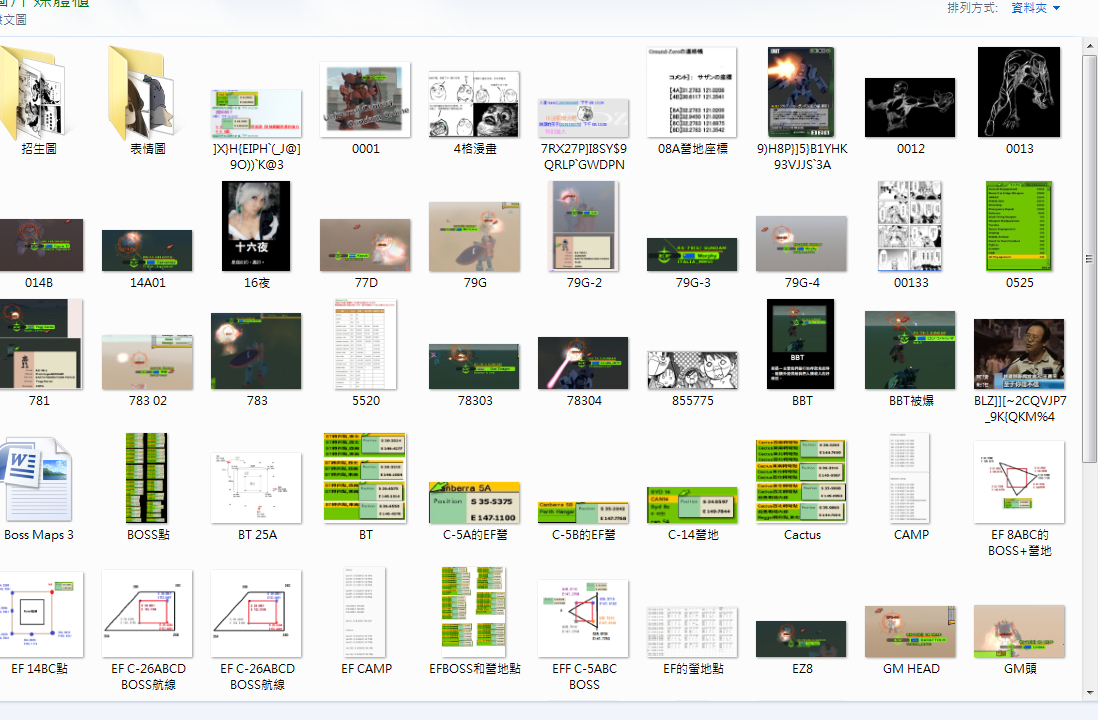The height and width of the screenshot is (720, 1098).
Task: Click the BLZ]][~2CQVJP7 _9K{QKM%64 file name
Action: 1019,409
